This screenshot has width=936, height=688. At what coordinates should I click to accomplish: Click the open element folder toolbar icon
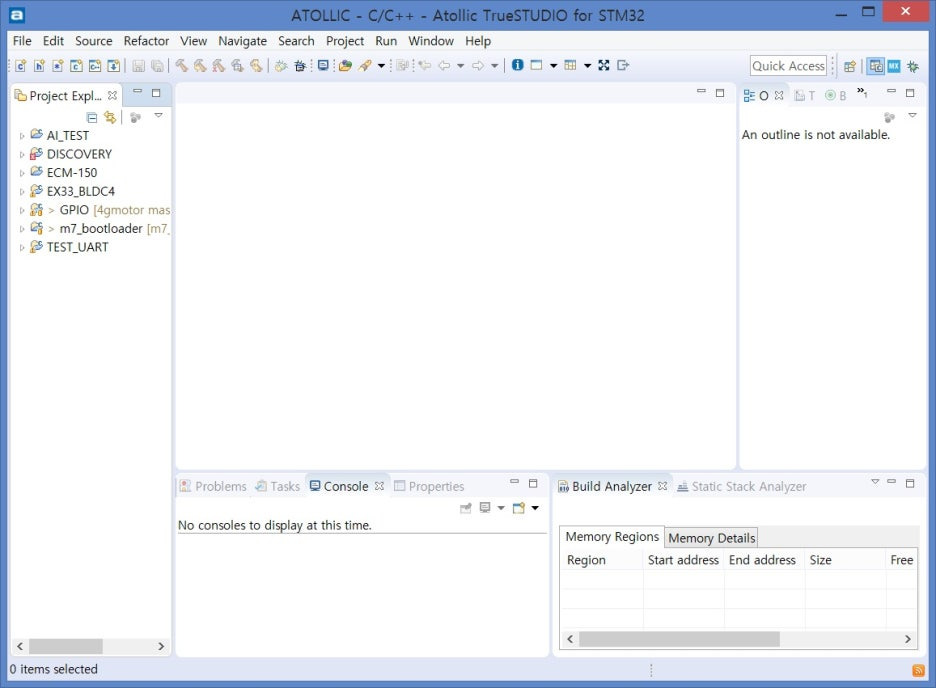click(x=345, y=66)
